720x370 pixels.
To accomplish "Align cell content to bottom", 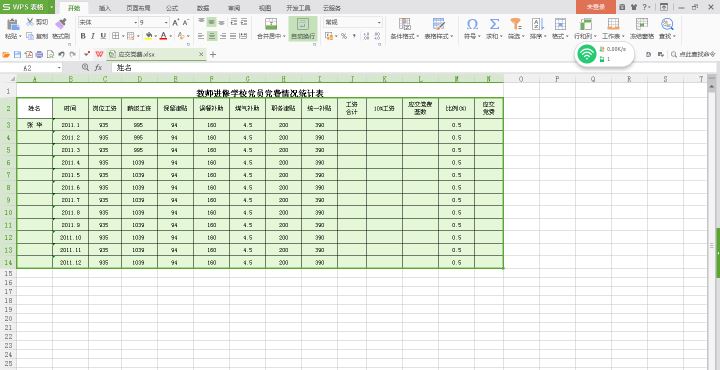I will (x=222, y=22).
